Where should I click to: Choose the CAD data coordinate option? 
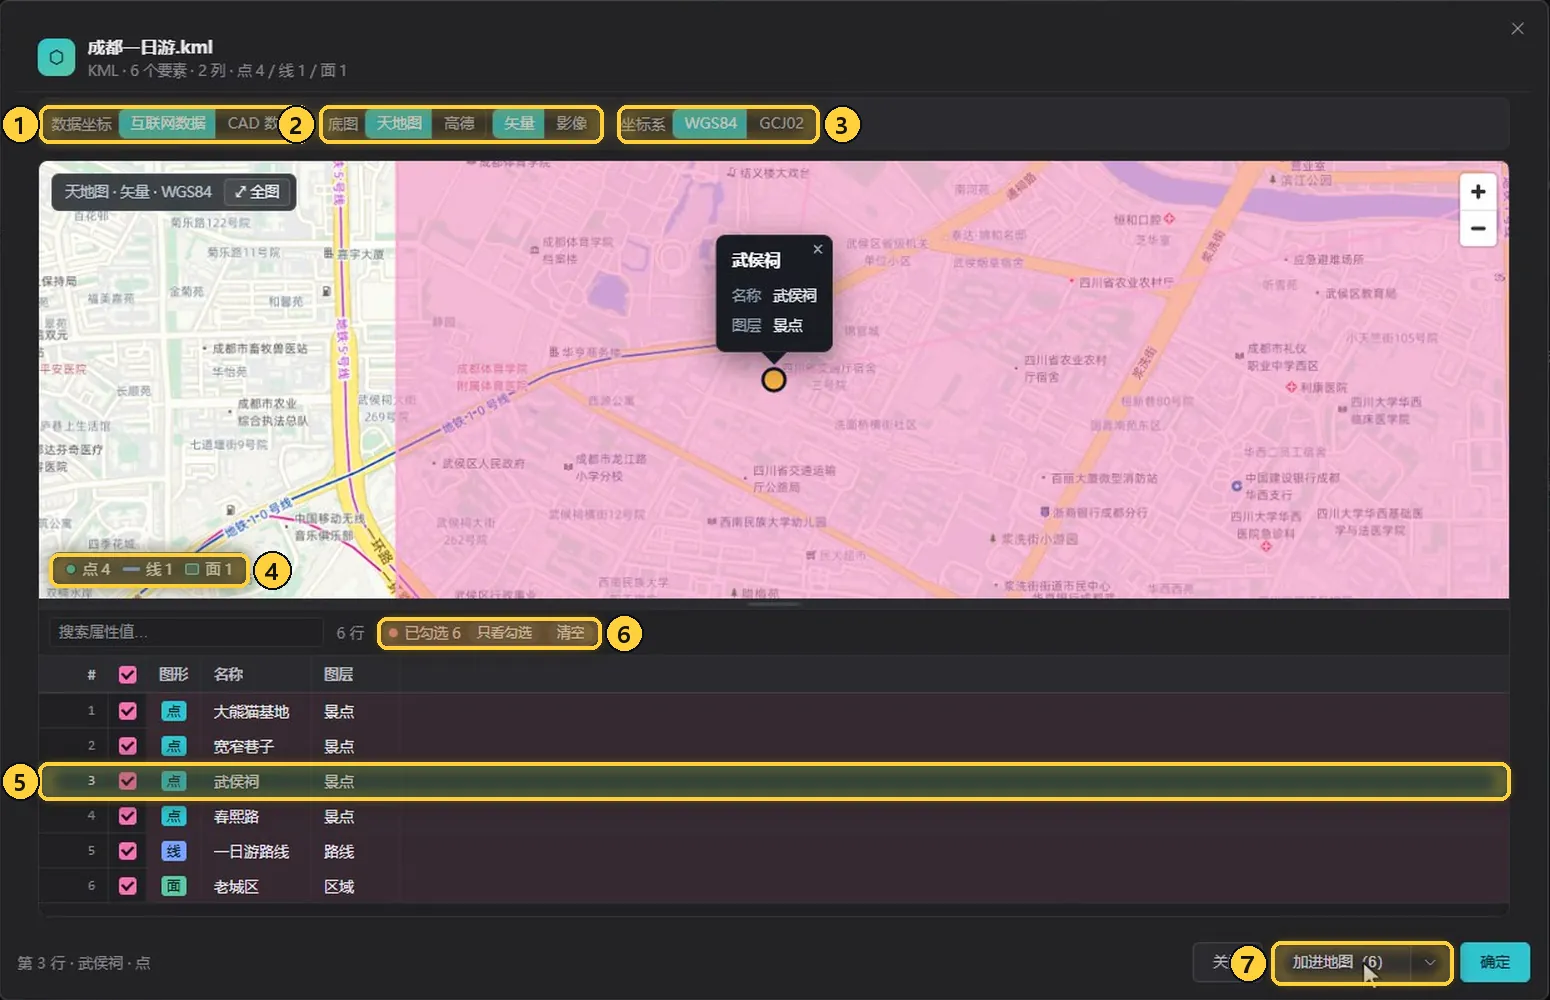(251, 123)
